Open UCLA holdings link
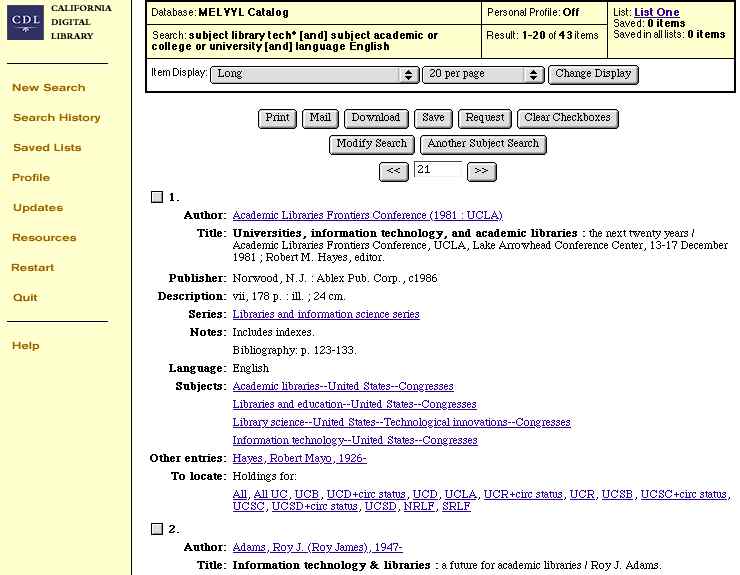Screen dimensions: 740x575 pyautogui.click(x=460, y=494)
